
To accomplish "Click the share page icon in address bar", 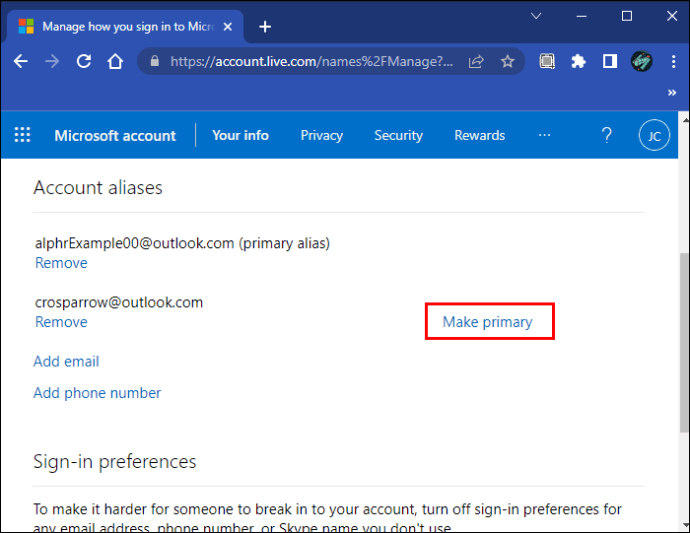I will pos(477,61).
